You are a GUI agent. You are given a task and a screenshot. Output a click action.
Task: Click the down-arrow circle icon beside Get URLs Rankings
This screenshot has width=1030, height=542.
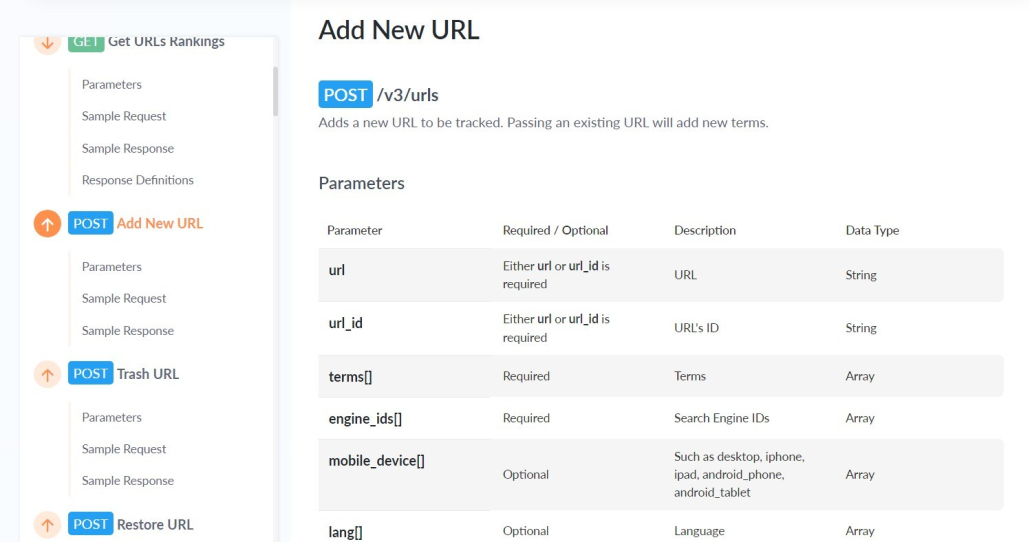(47, 44)
